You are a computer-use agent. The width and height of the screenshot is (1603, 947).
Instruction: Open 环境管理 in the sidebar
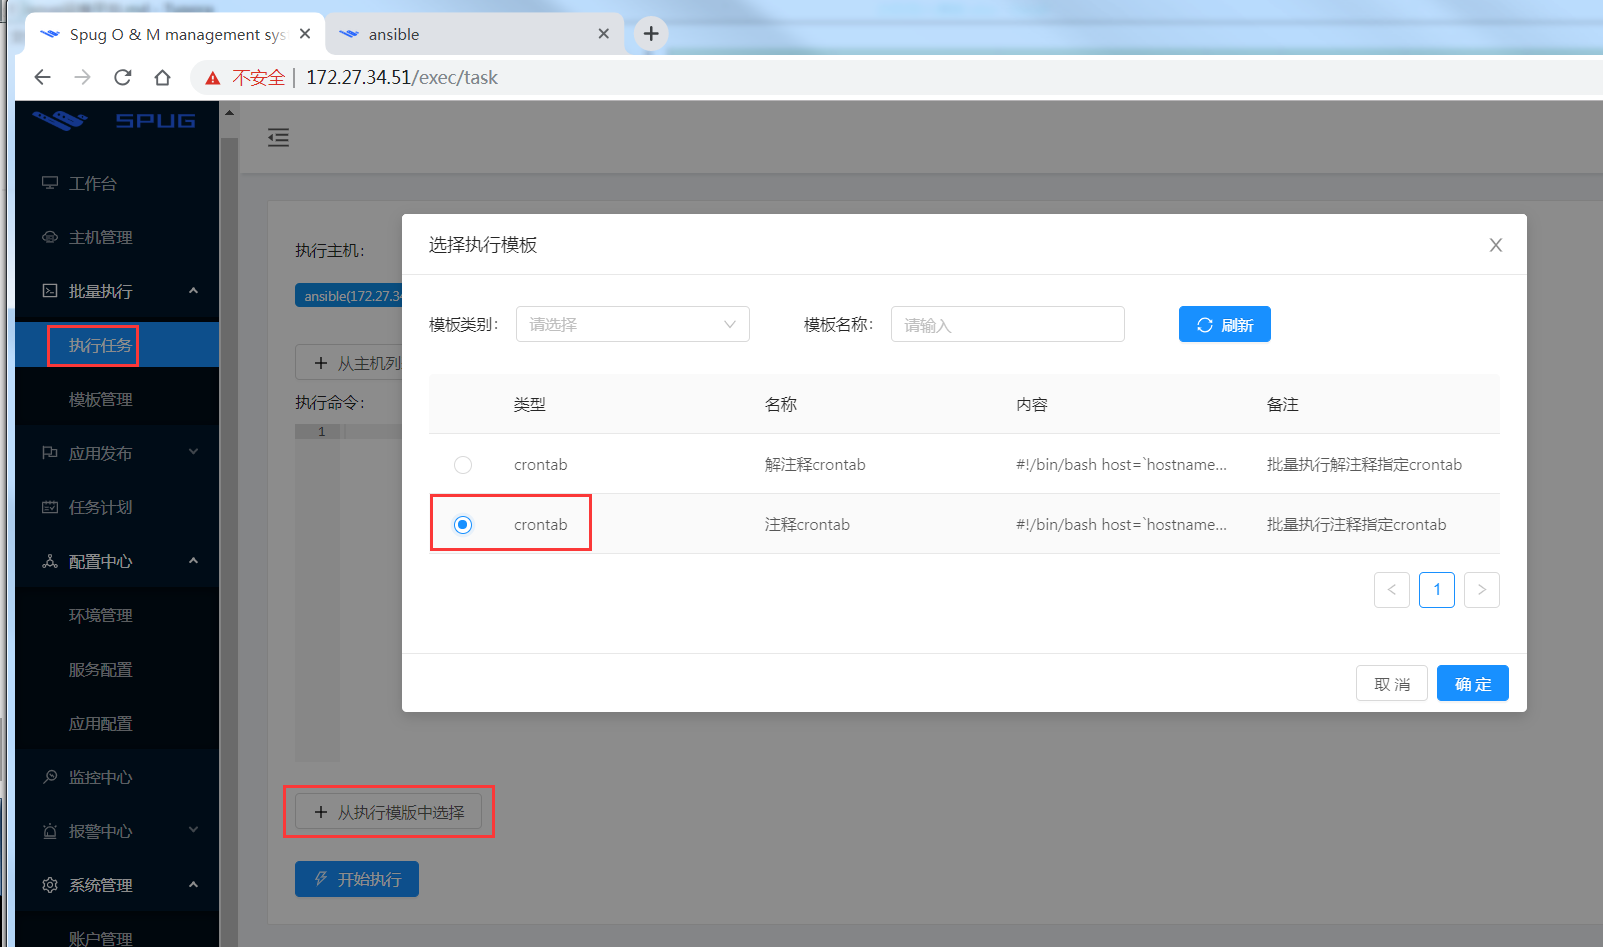pyautogui.click(x=117, y=616)
